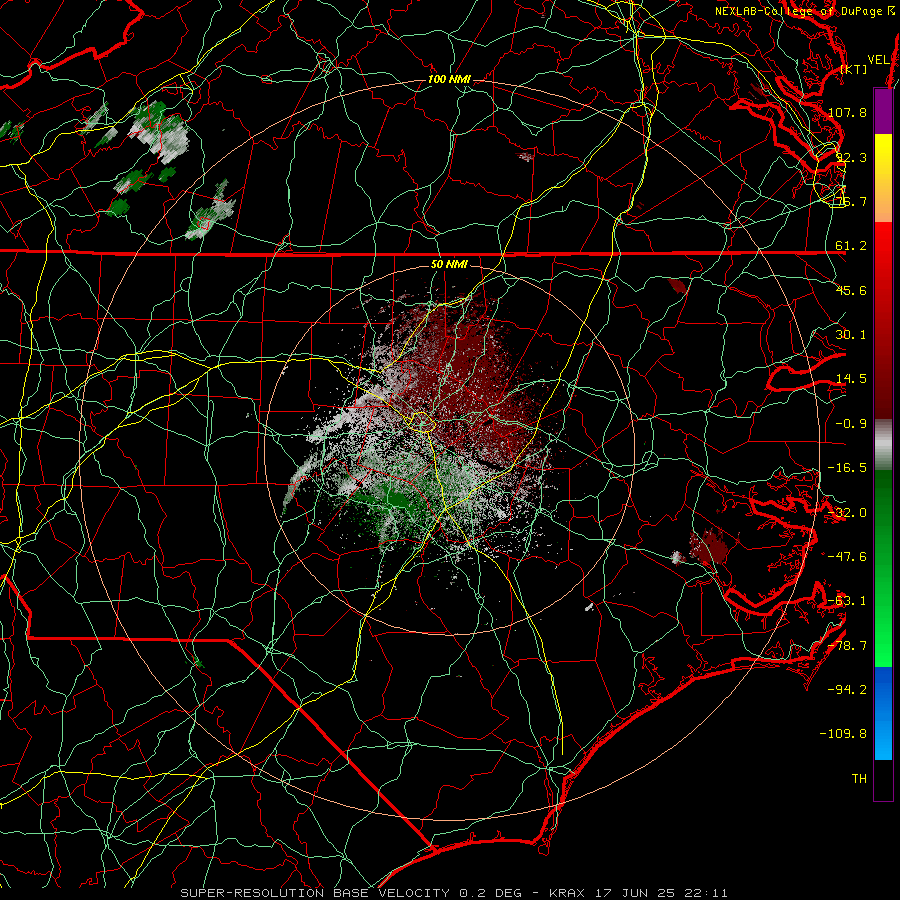Pick the gray segment of the color bar
This screenshot has width=900, height=900.
883,445
